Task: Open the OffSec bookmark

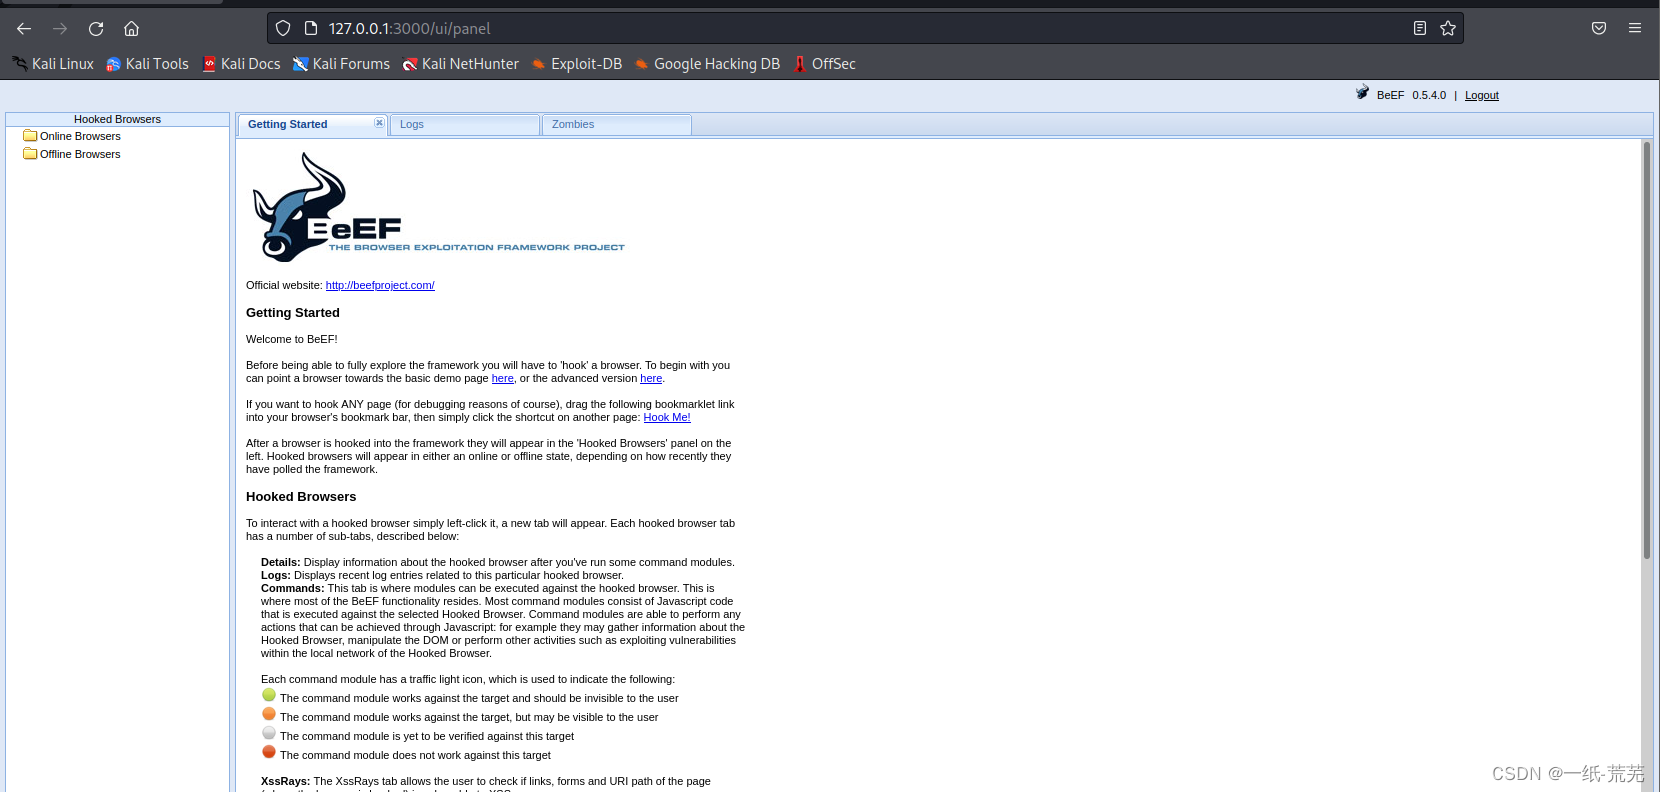Action: pos(824,63)
